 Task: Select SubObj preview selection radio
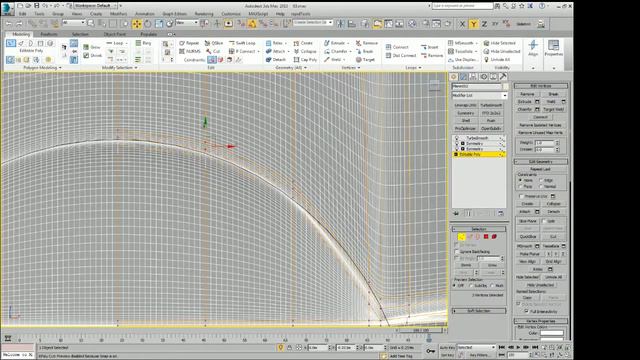click(472, 286)
